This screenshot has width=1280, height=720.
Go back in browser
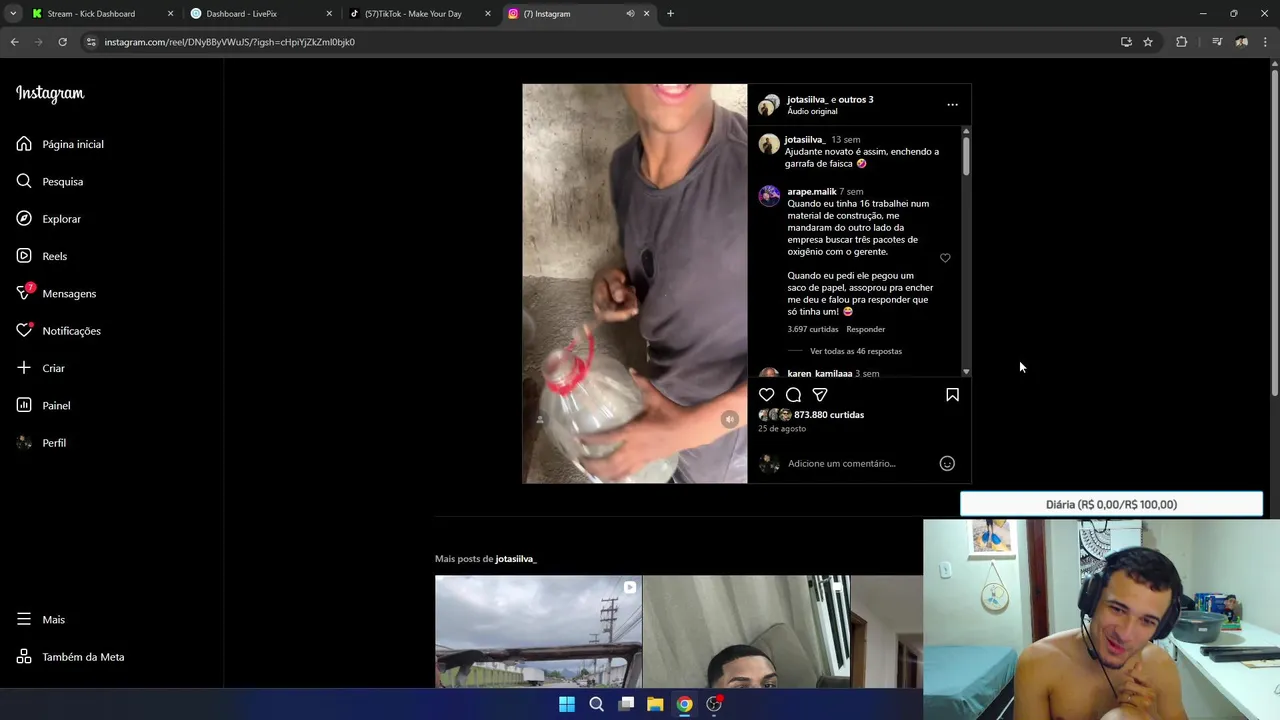(x=14, y=42)
